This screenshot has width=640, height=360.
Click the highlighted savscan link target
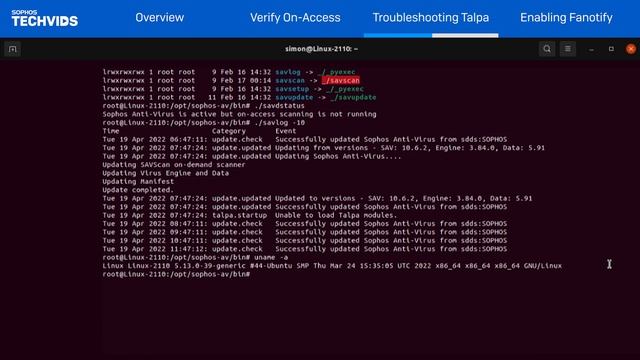(341, 80)
